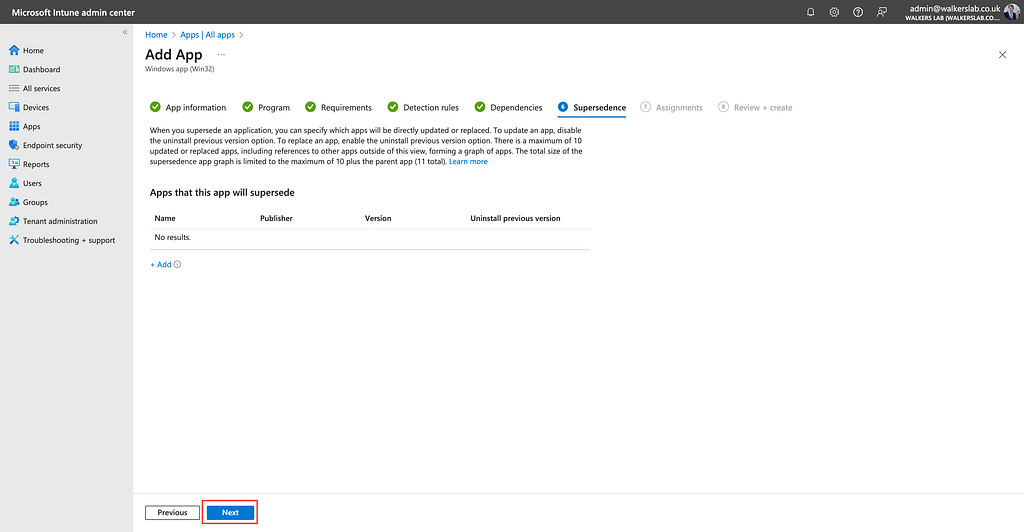This screenshot has height=532, width=1024.
Task: Open Troubleshooting + support in sidebar
Action: pos(68,240)
